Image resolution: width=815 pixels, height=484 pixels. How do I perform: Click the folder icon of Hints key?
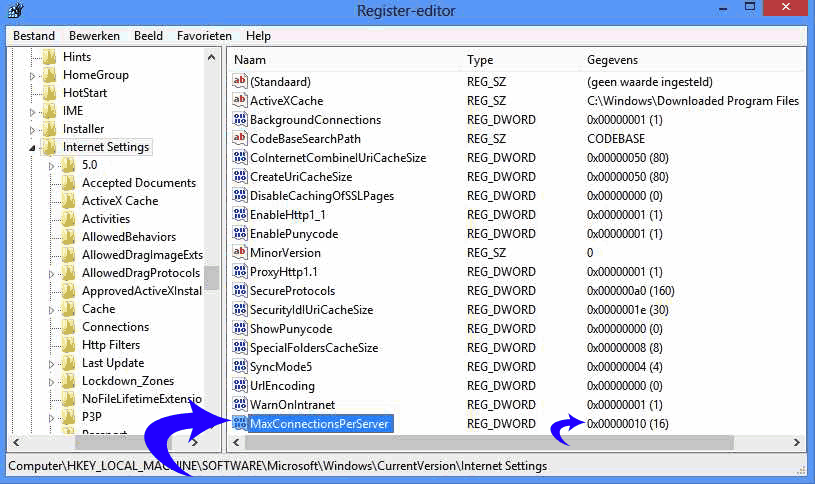[49, 57]
